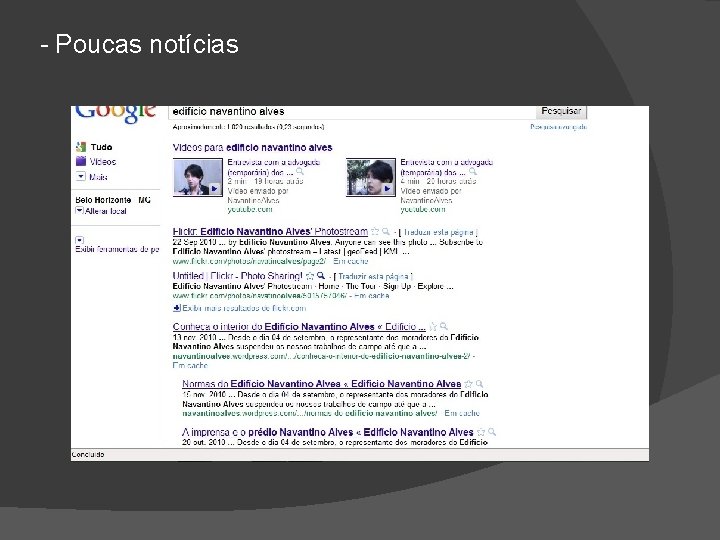Click preview magnifier beside first video title
This screenshot has height=540, width=720.
[300, 171]
